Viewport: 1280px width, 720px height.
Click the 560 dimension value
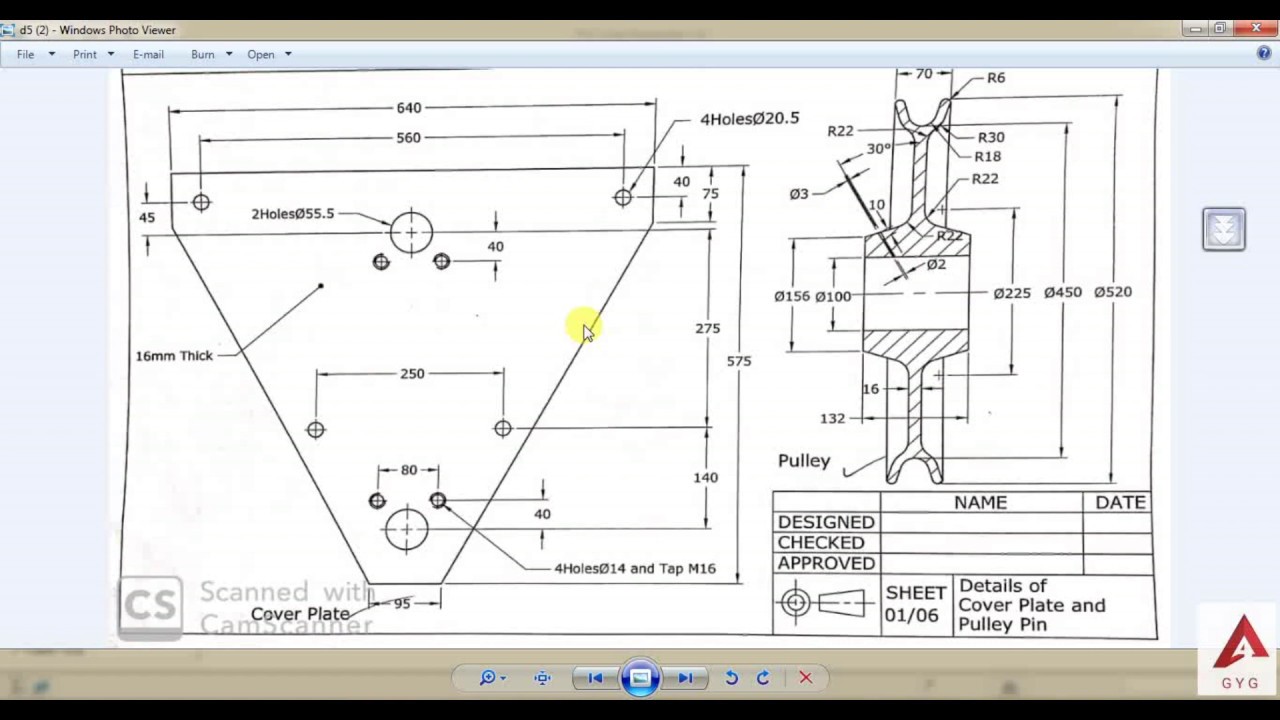click(409, 138)
